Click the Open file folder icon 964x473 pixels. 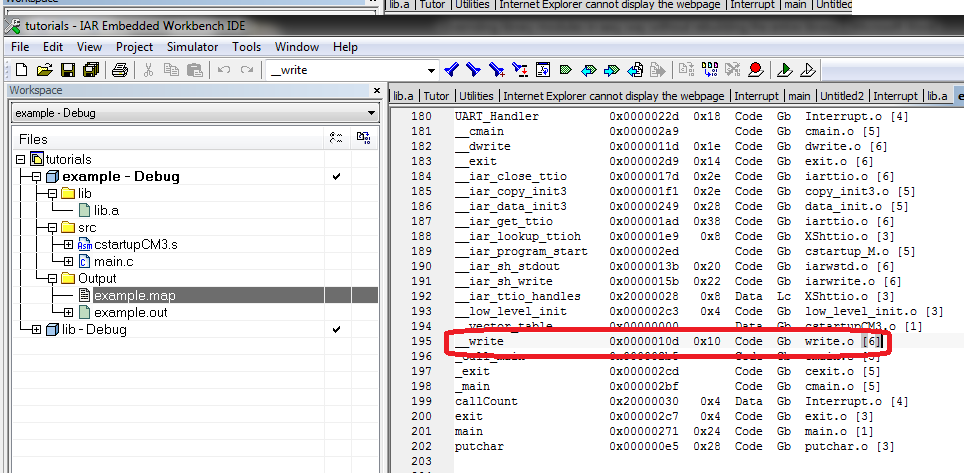pyautogui.click(x=44, y=70)
